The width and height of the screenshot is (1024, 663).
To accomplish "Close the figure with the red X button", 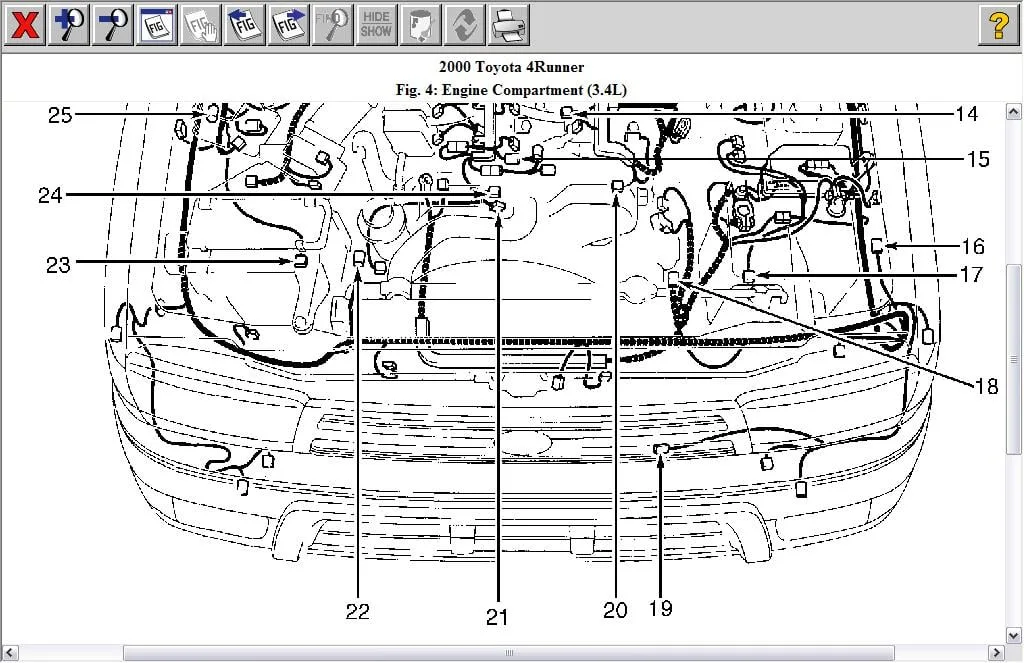I will pos(24,25).
